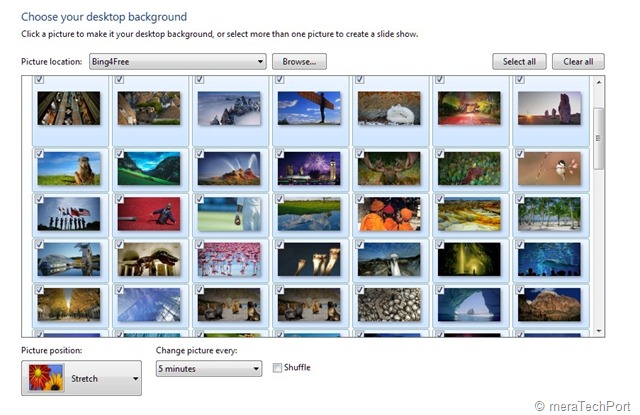Image resolution: width=640 pixels, height=415 pixels.
Task: Click the scrollbar down arrow
Action: point(598,331)
